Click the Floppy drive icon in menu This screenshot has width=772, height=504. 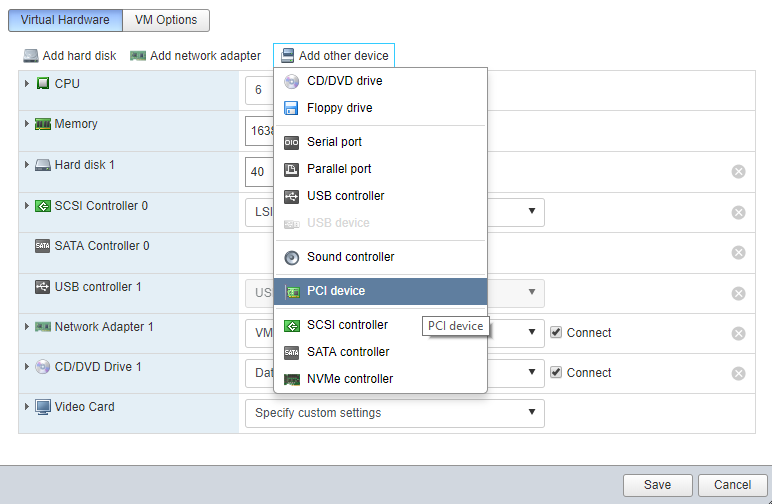pyautogui.click(x=291, y=108)
